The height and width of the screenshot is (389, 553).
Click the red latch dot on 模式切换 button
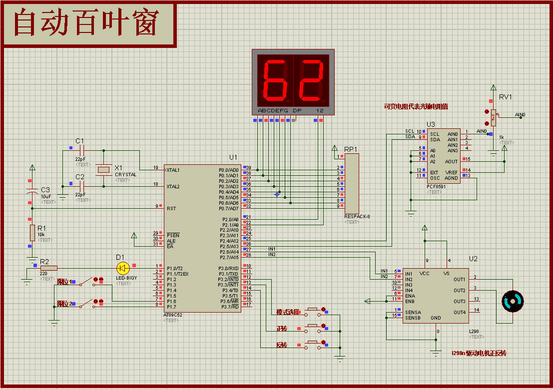pyautogui.click(x=323, y=309)
